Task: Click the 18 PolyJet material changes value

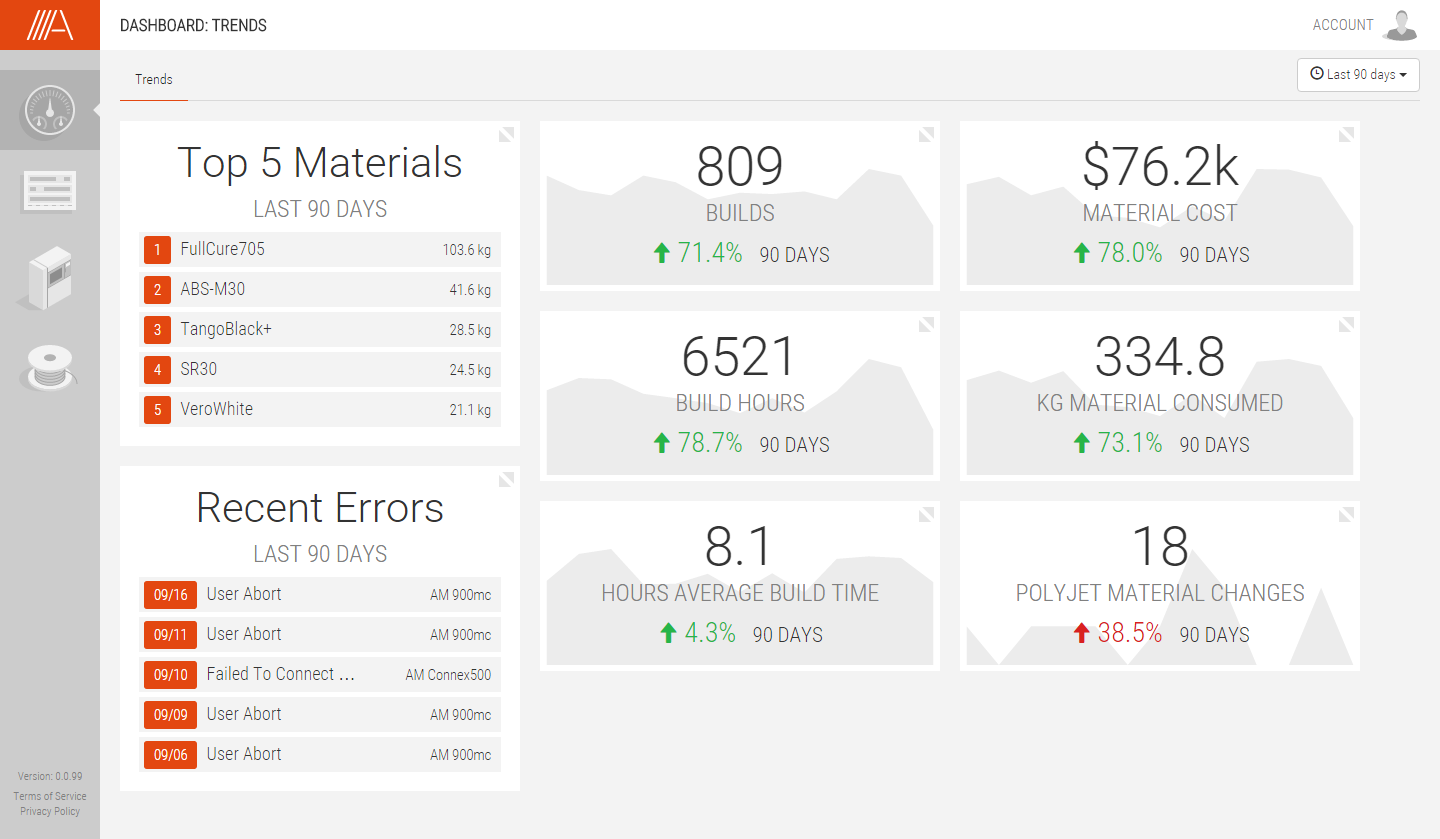Action: point(1160,547)
